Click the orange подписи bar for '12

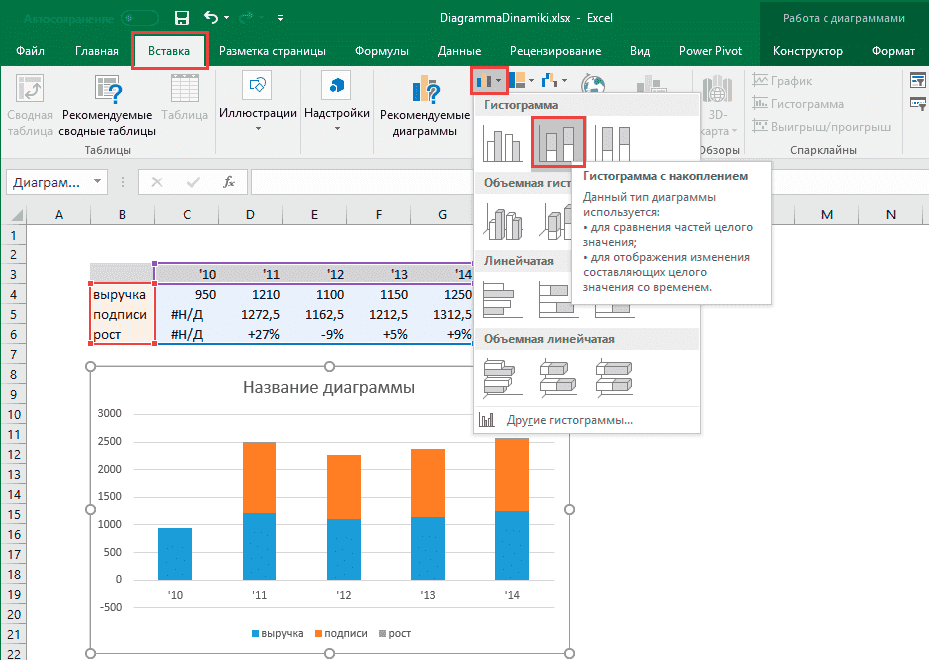[x=344, y=486]
